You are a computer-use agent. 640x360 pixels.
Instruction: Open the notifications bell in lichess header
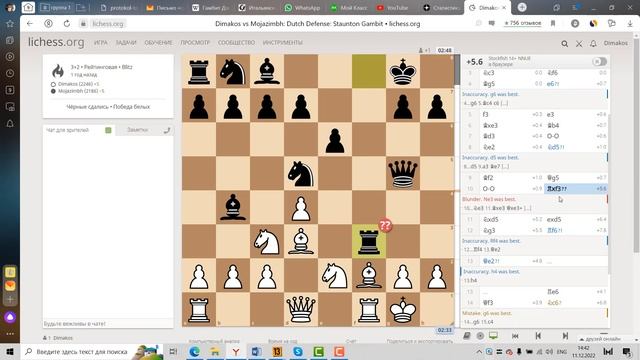pos(593,43)
